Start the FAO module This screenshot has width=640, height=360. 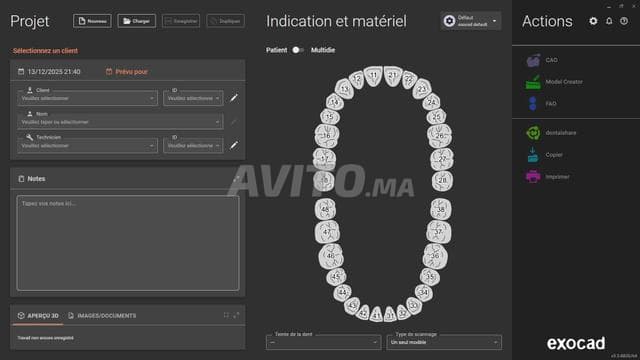[x=542, y=104]
